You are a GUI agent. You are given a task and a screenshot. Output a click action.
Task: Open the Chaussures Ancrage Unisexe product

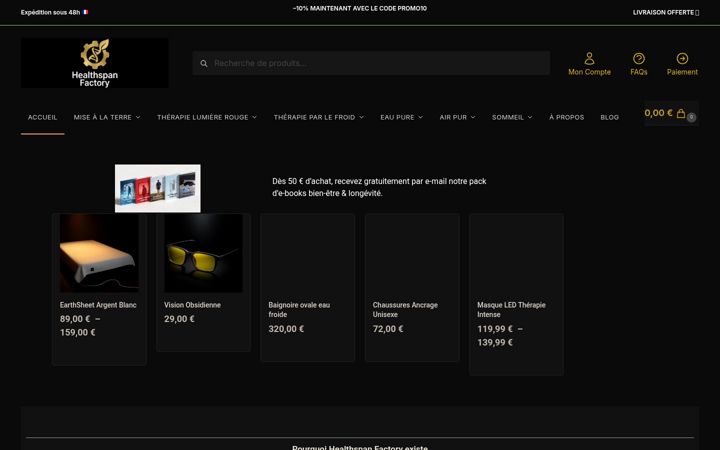[x=405, y=309]
